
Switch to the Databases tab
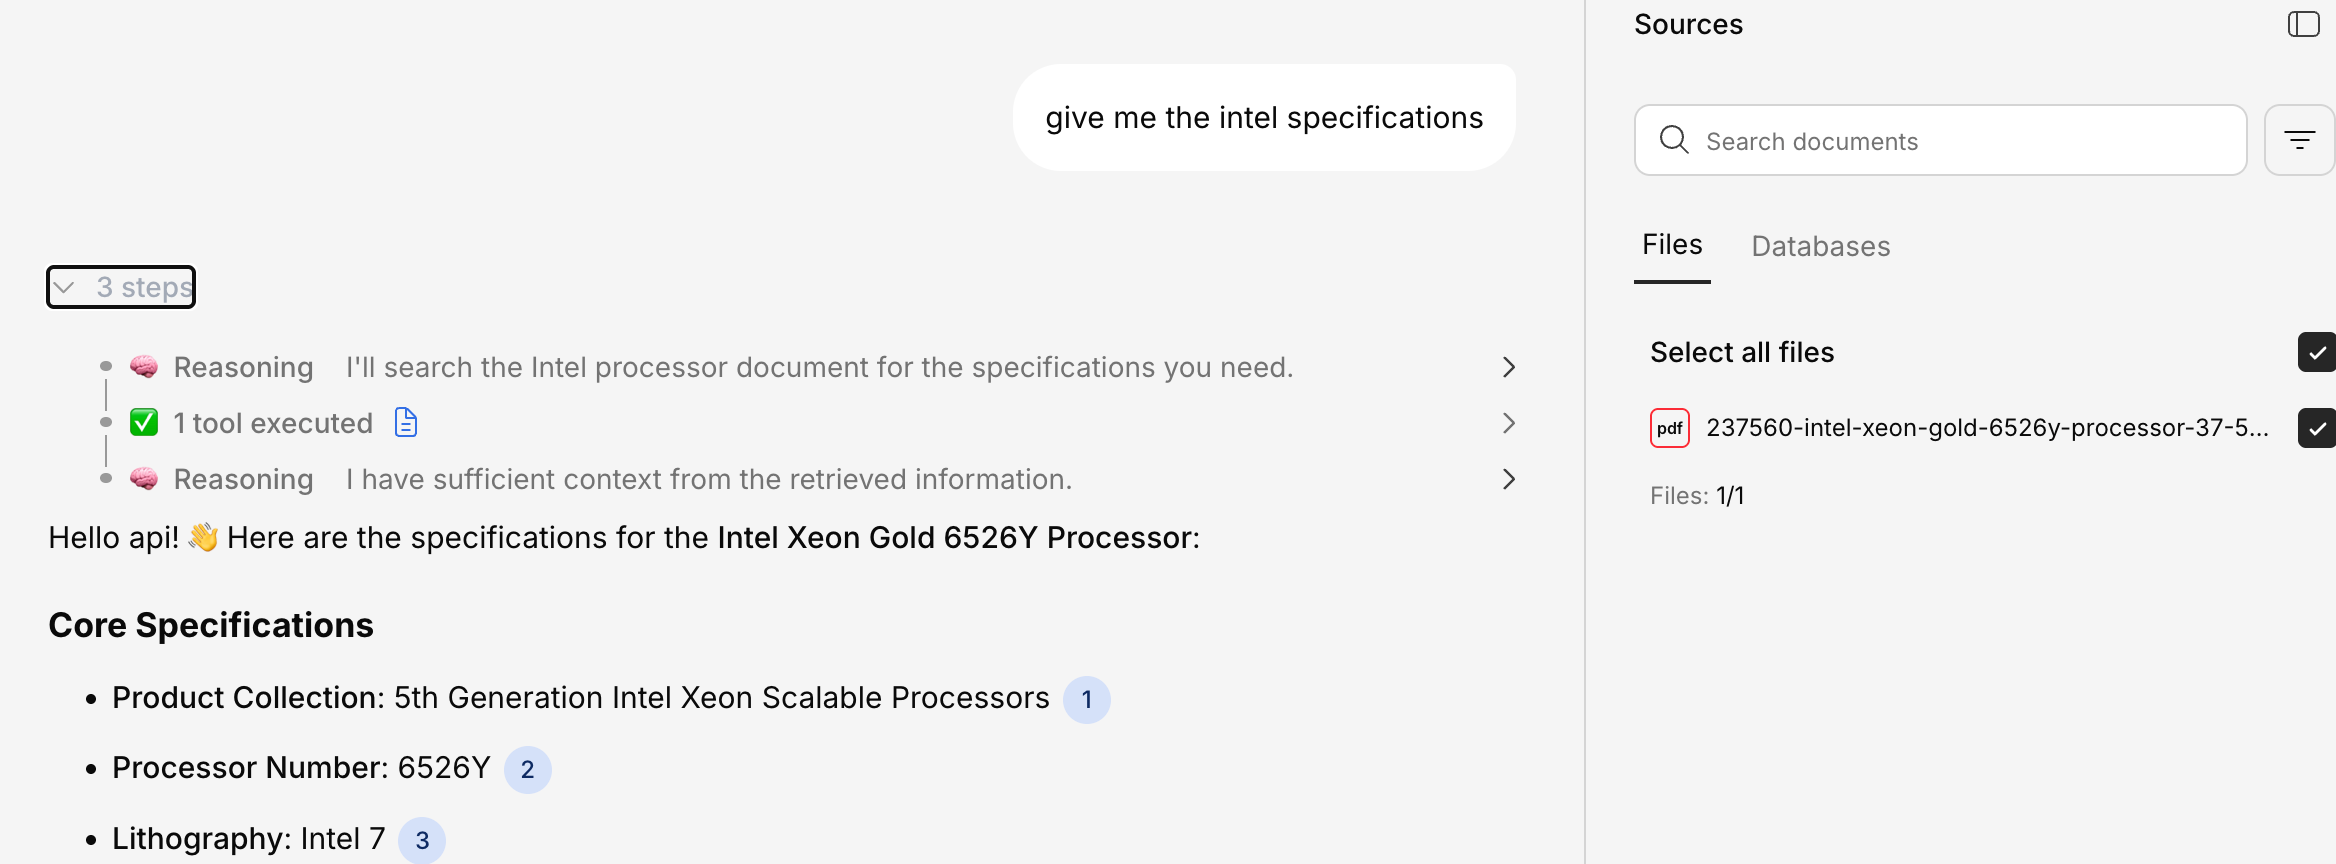[x=1820, y=246]
